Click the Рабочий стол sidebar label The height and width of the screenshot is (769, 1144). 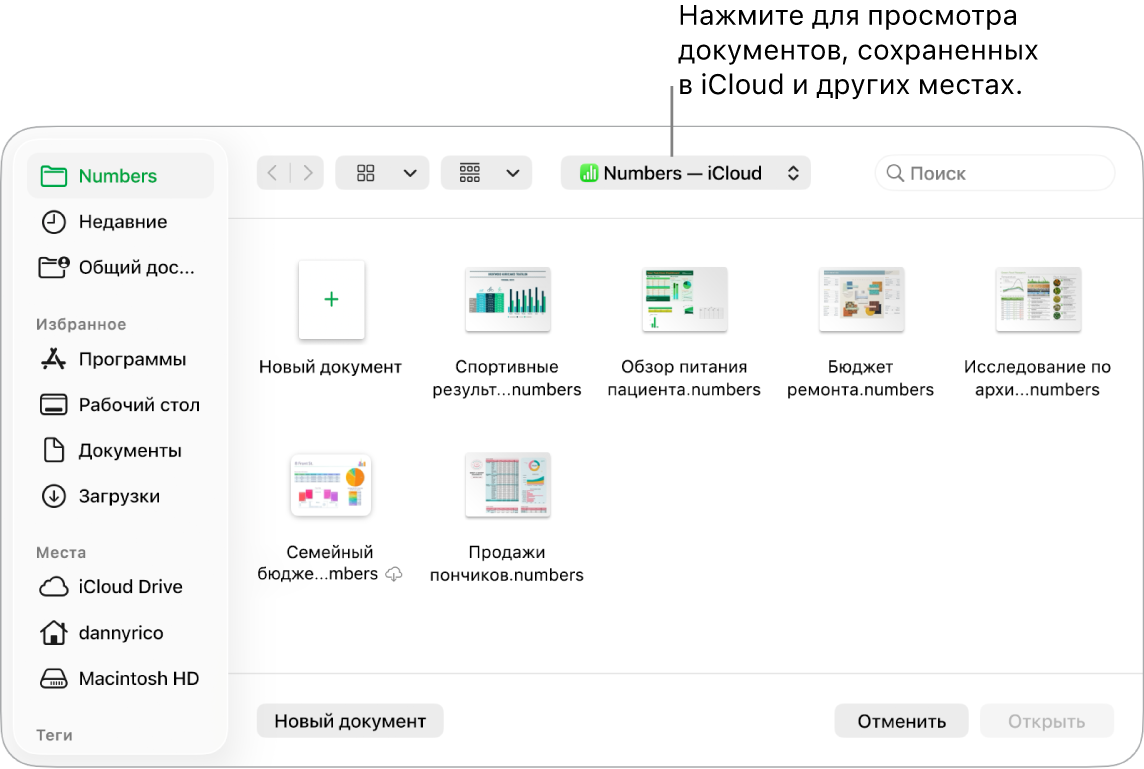coord(139,405)
